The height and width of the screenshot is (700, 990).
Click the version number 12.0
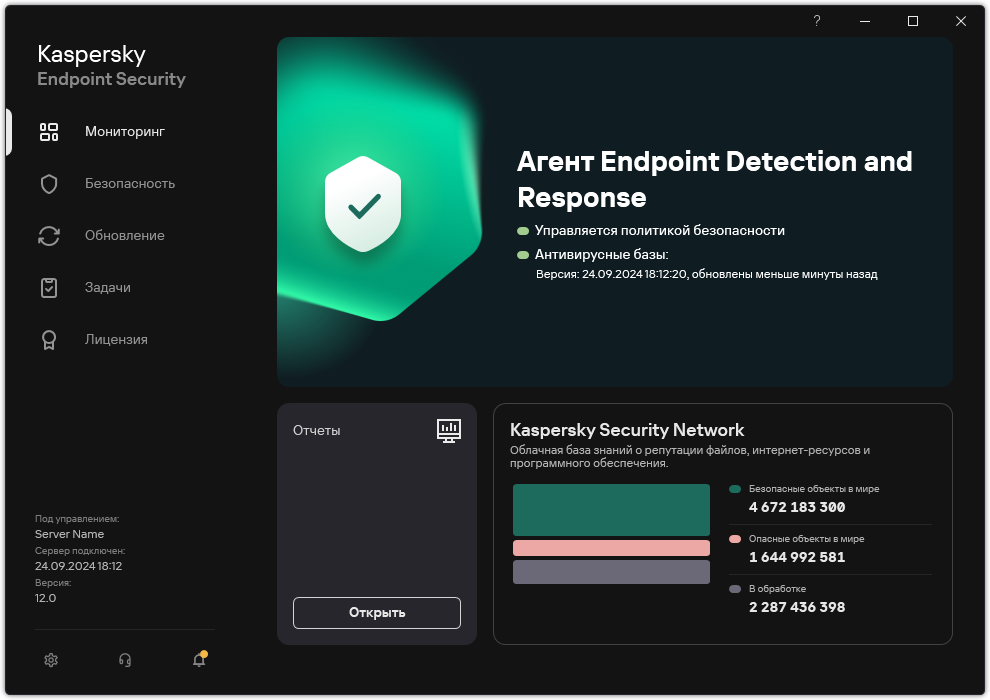(x=45, y=598)
